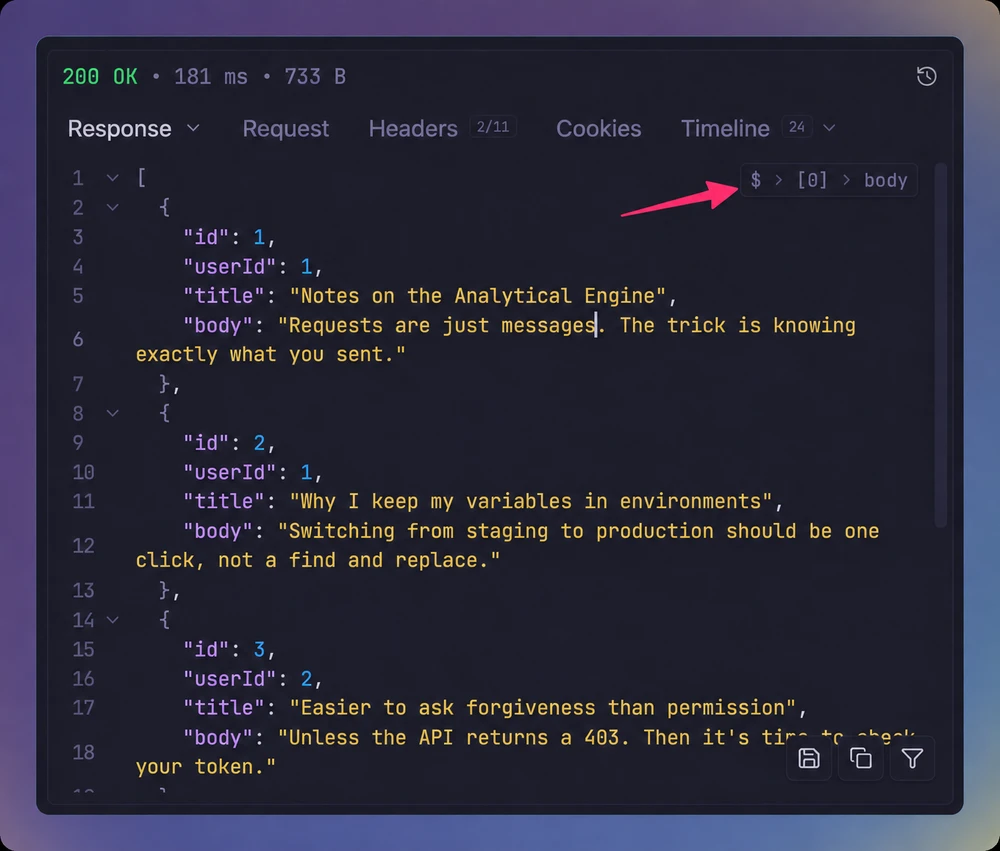Click the "your token." wrapped text
This screenshot has height=851, width=1000.
tap(205, 766)
